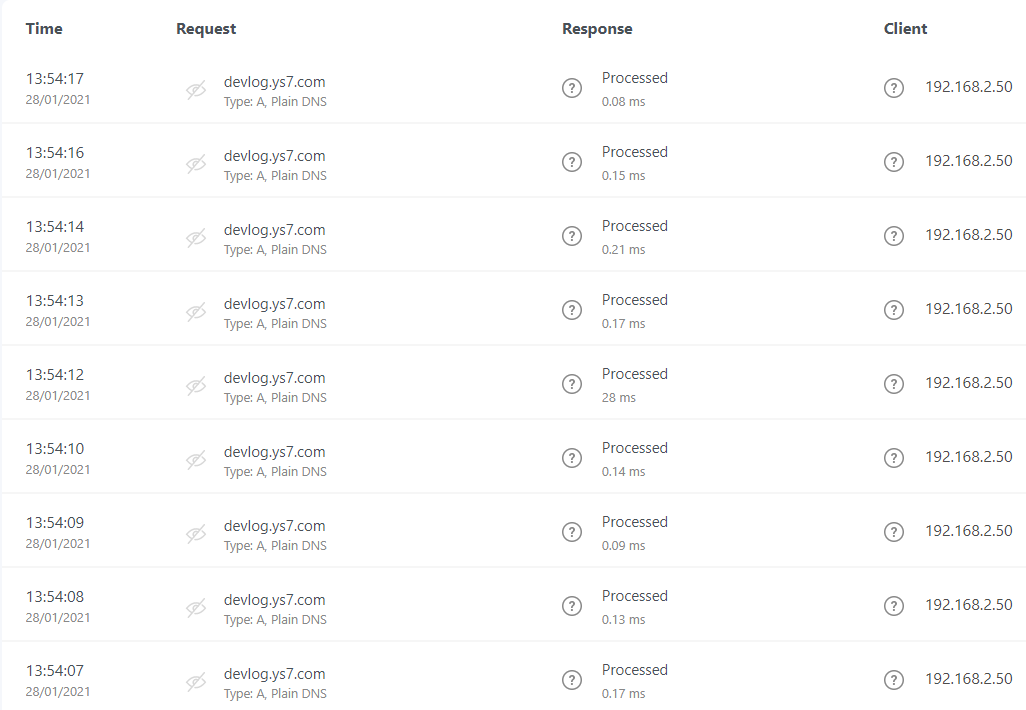Click crossed-eye icon in 13:54:08 request row

coord(196,608)
